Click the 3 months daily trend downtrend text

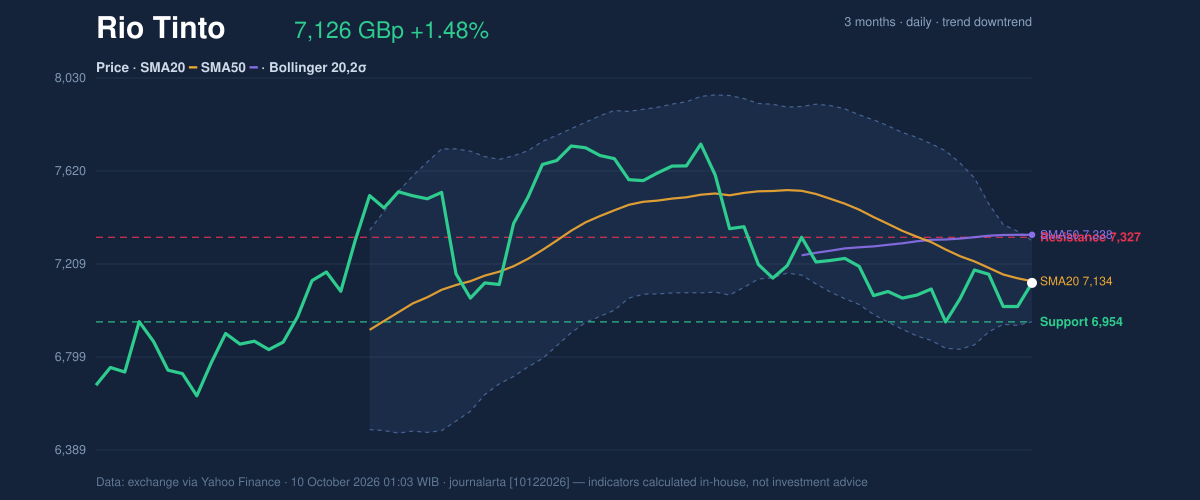point(938,22)
